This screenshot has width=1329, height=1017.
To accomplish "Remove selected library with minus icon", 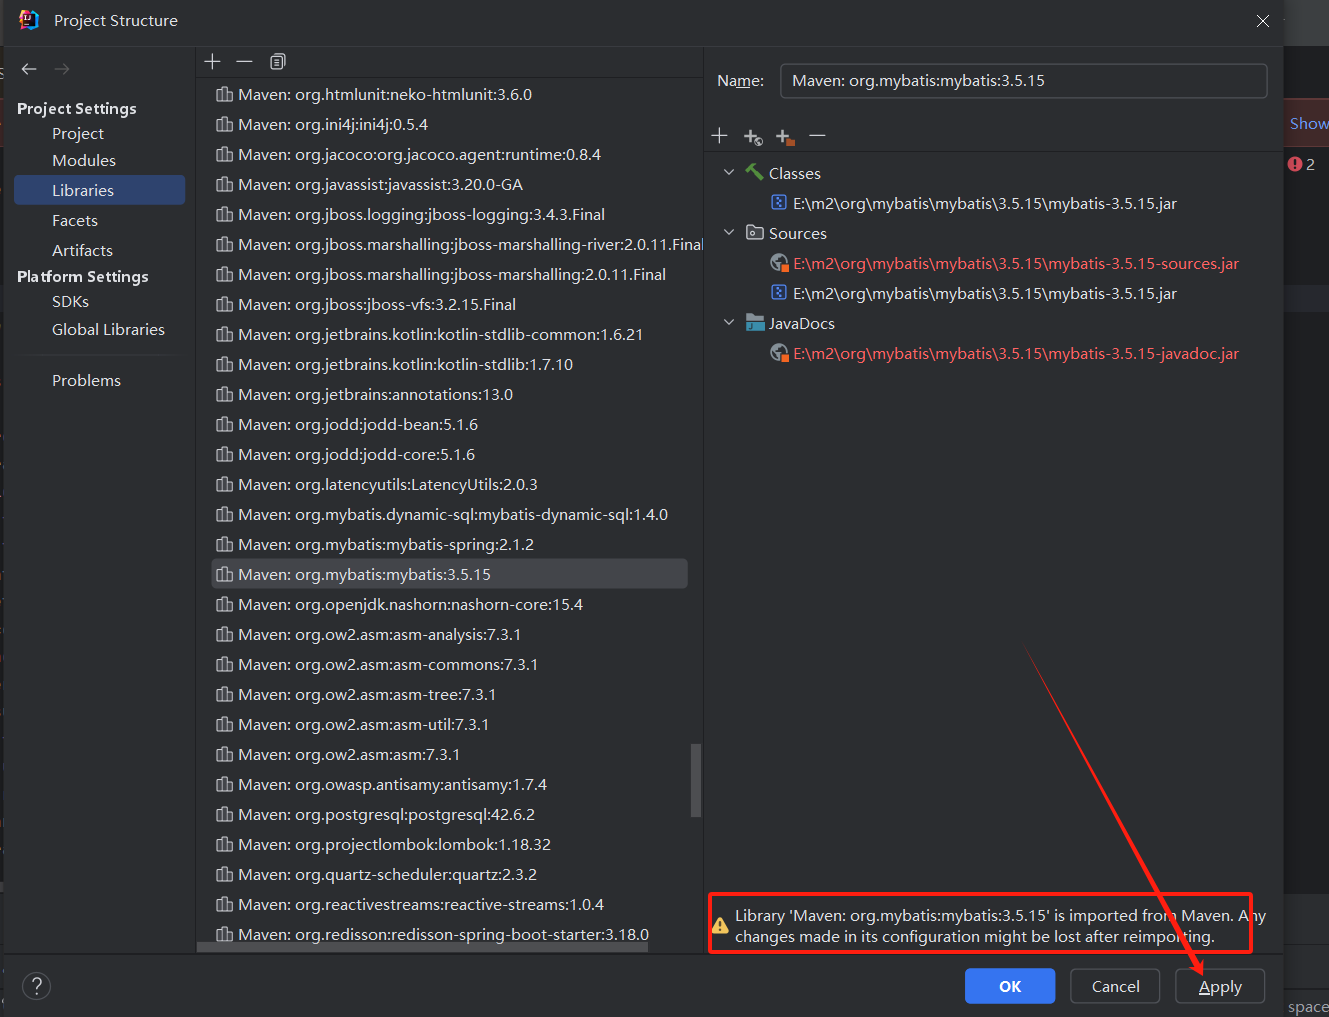I will coord(244,62).
